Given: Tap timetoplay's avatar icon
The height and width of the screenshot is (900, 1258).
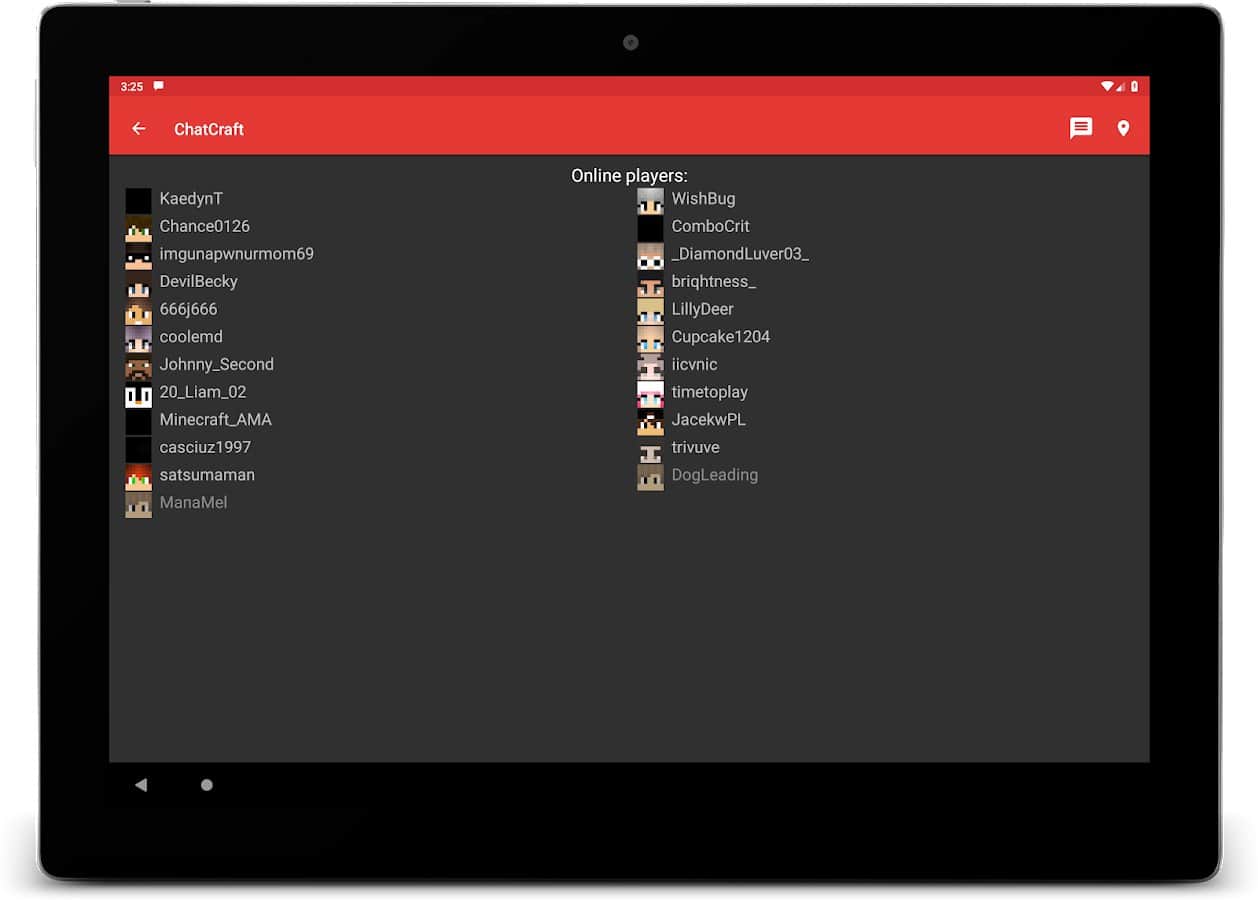Looking at the screenshot, I should pos(650,393).
